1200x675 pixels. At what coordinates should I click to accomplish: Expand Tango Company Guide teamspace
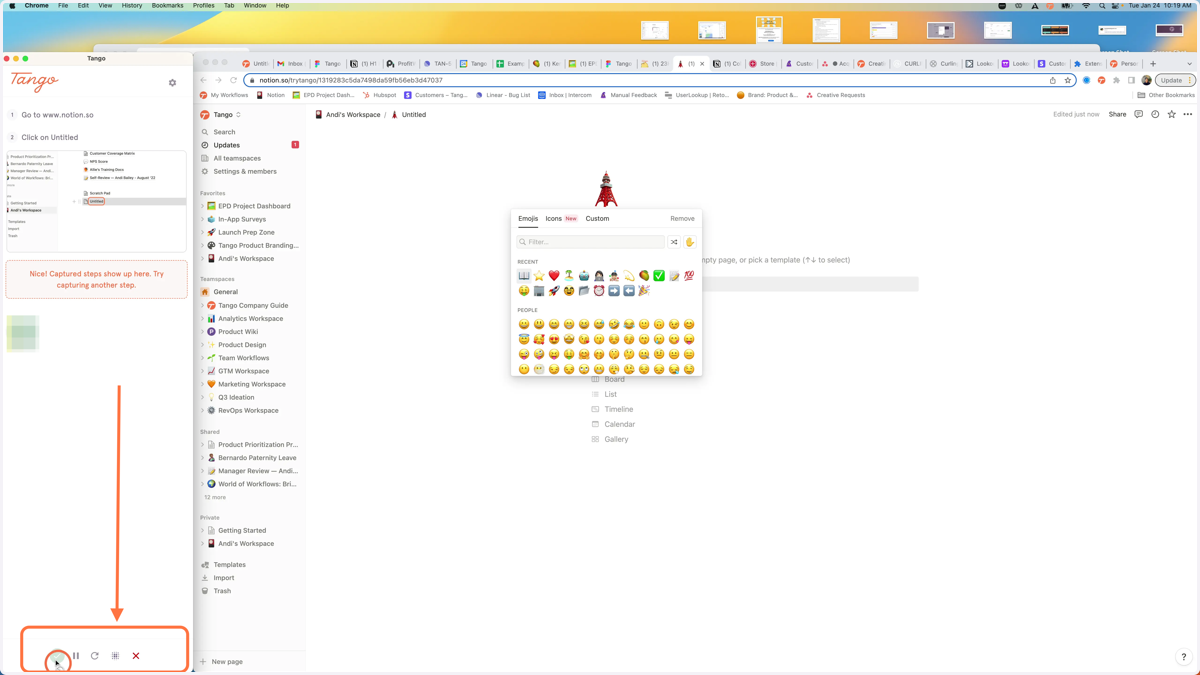tap(202, 306)
